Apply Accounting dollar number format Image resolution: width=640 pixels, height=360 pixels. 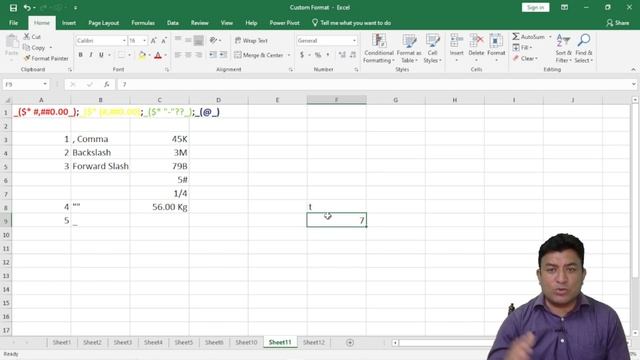click(x=302, y=55)
